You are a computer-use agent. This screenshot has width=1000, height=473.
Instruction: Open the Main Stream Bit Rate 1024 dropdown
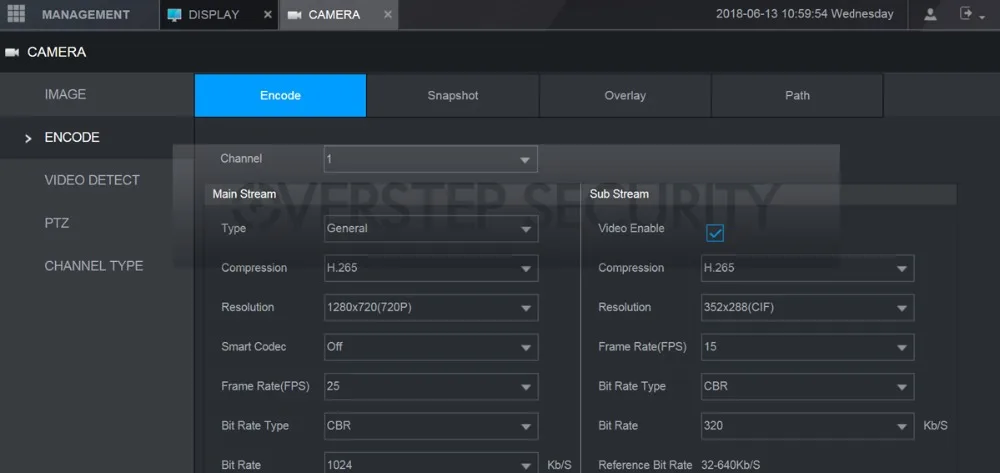click(430, 465)
